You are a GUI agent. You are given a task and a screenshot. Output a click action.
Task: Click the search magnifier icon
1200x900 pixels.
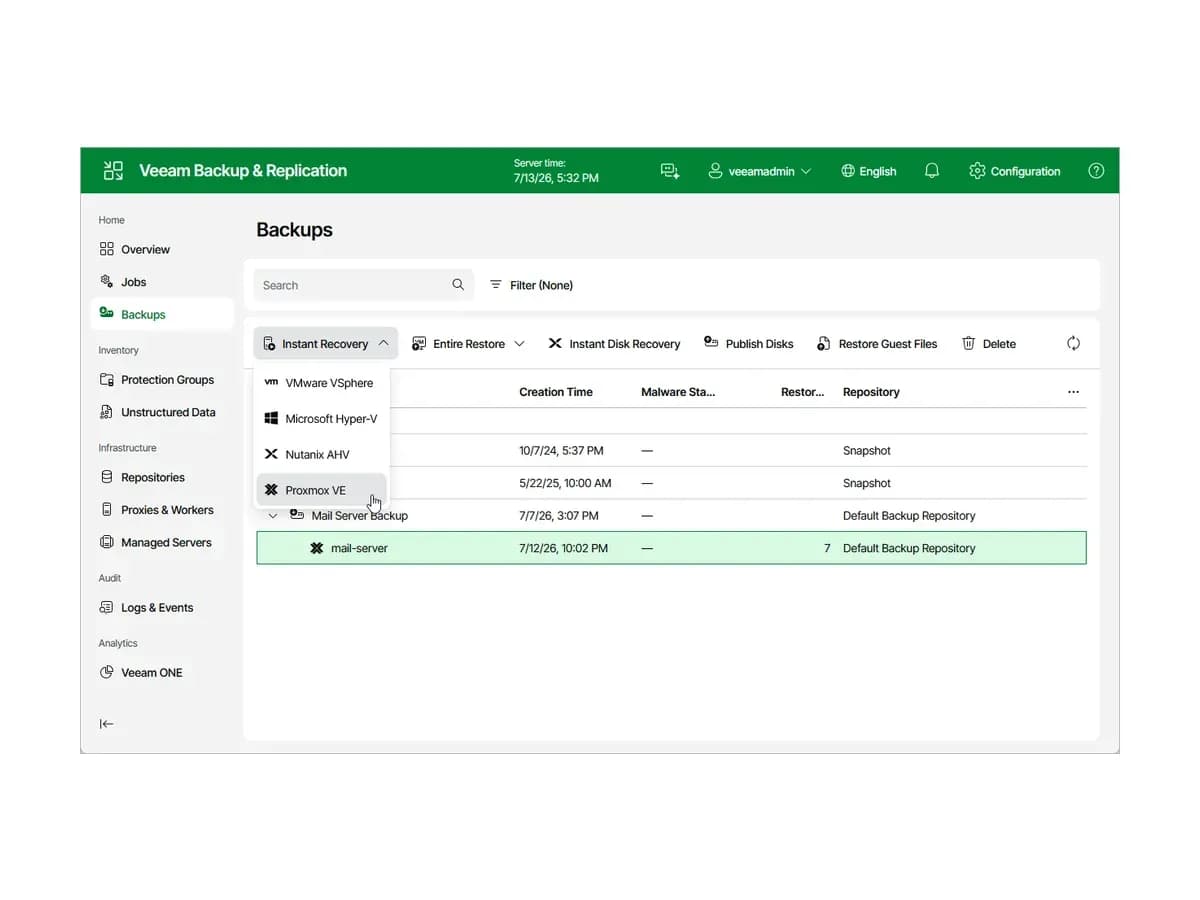458,285
